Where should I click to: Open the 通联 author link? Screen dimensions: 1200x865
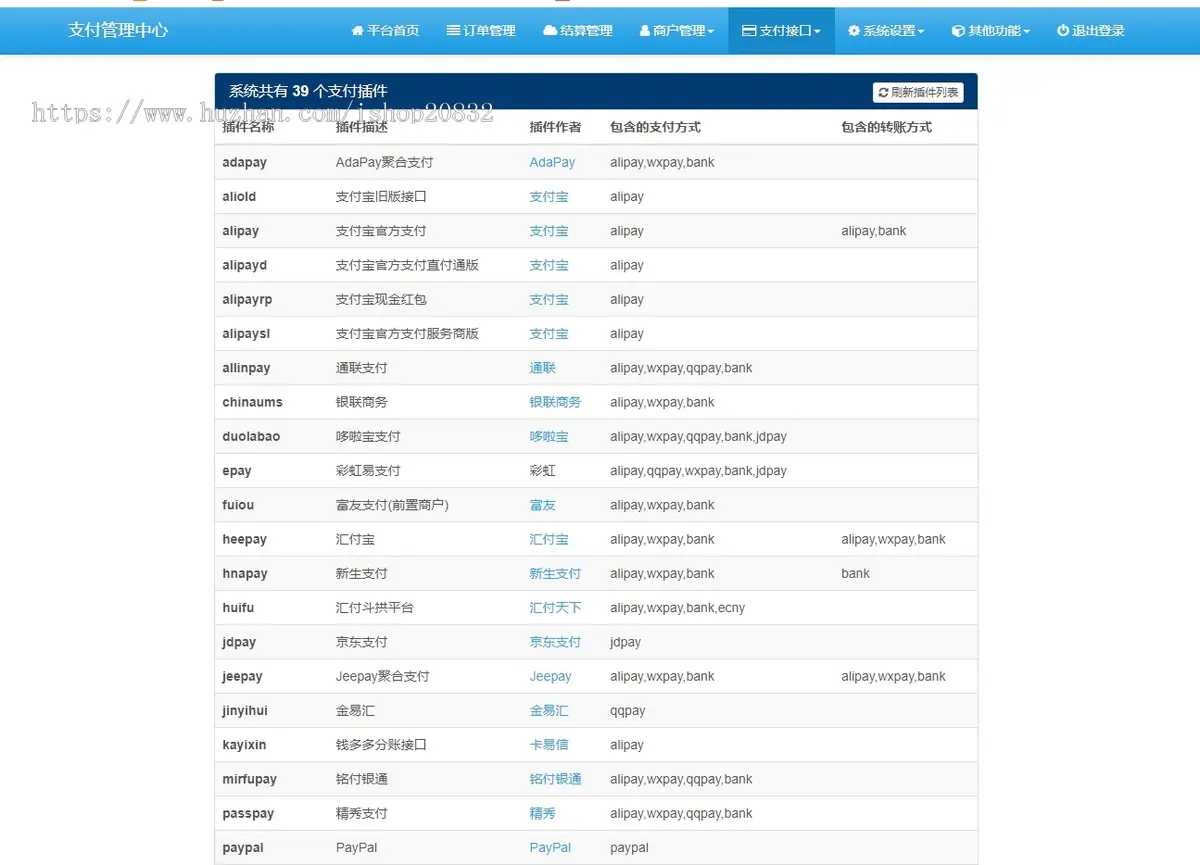point(543,368)
